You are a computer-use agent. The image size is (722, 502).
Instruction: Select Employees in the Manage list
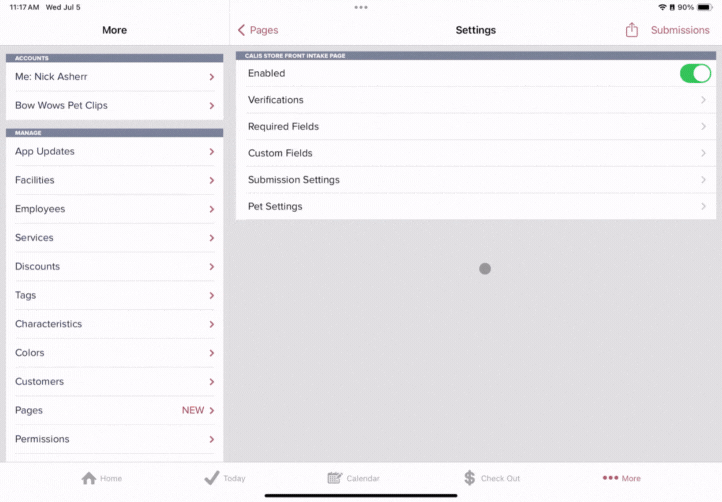[114, 209]
